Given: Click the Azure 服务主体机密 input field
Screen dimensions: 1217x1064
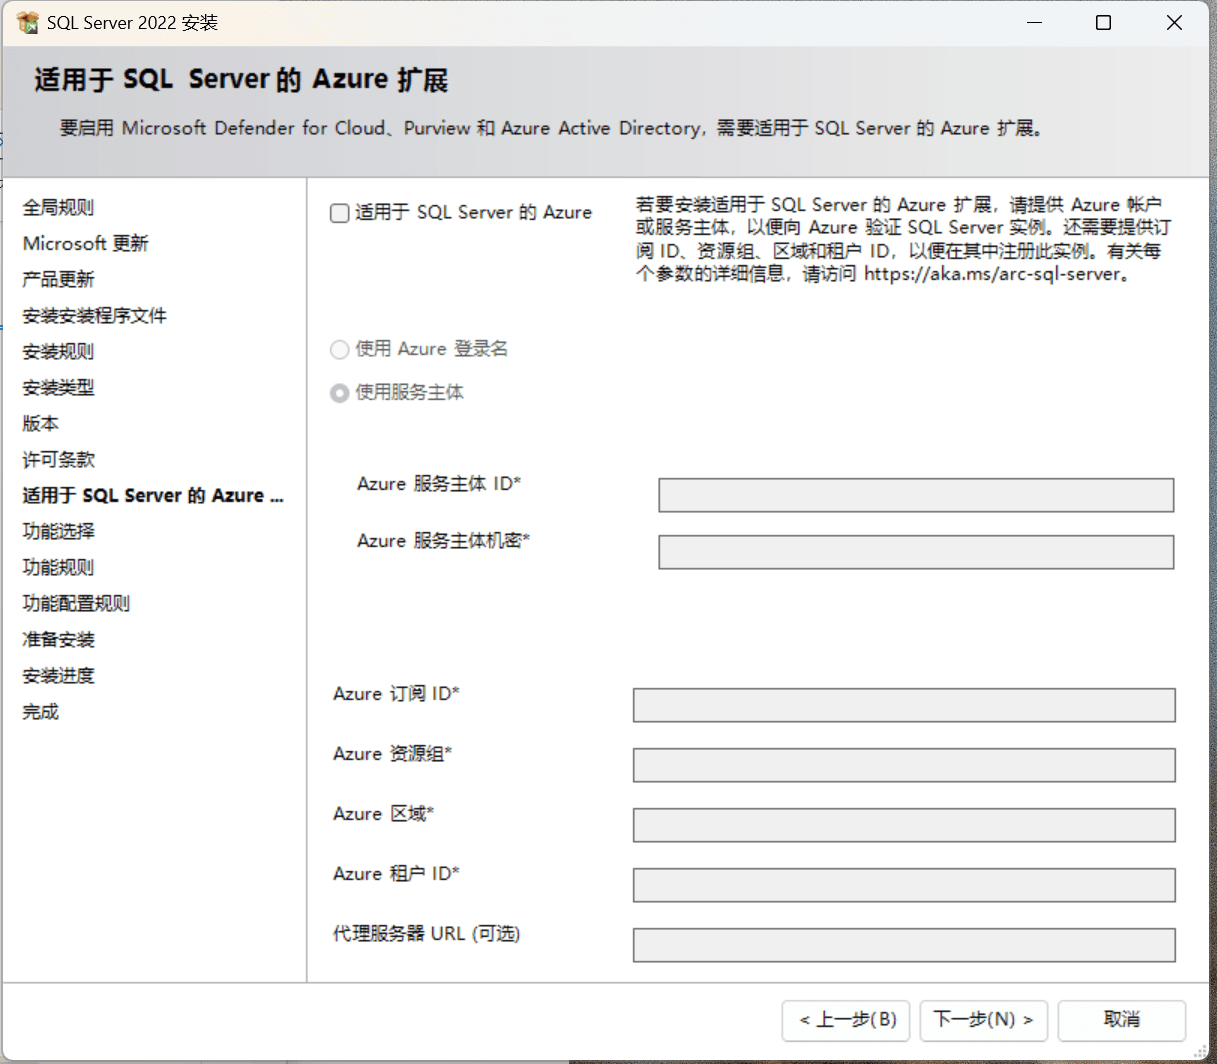Looking at the screenshot, I should tap(916, 552).
